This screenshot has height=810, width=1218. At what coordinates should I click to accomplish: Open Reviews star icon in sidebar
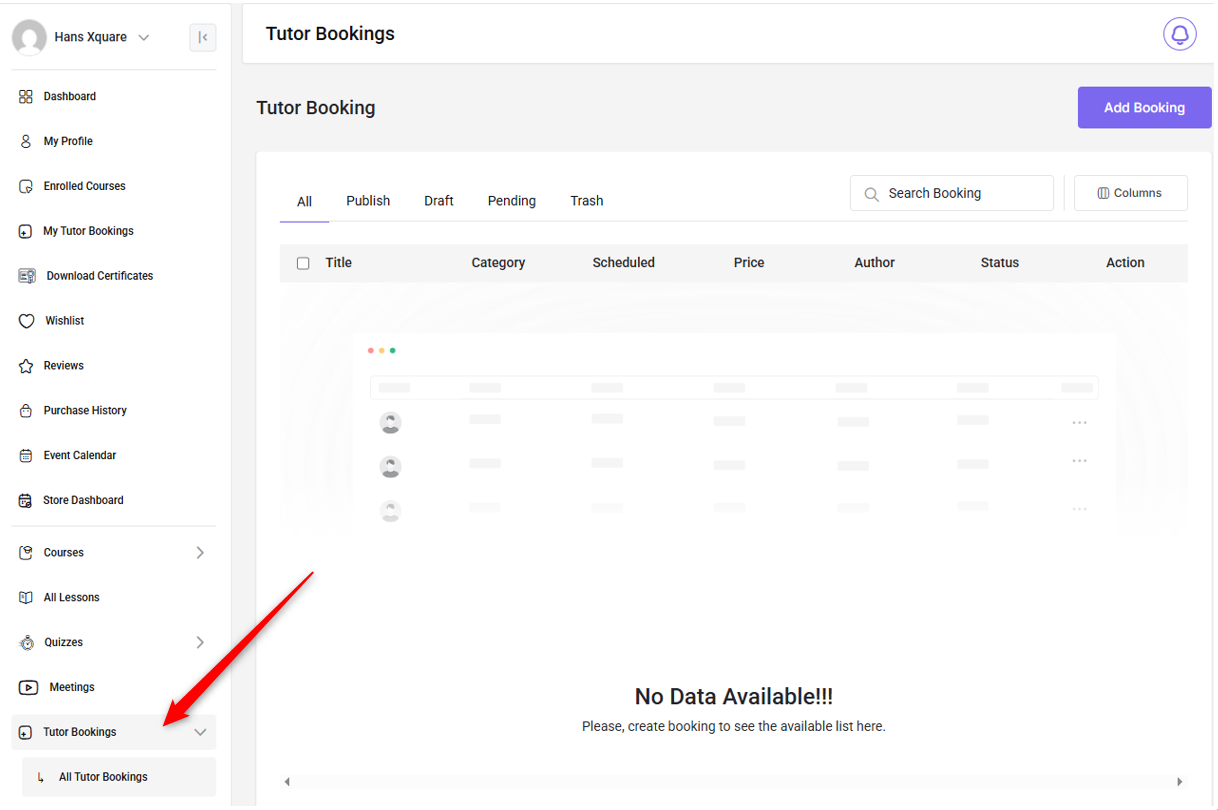pos(26,366)
